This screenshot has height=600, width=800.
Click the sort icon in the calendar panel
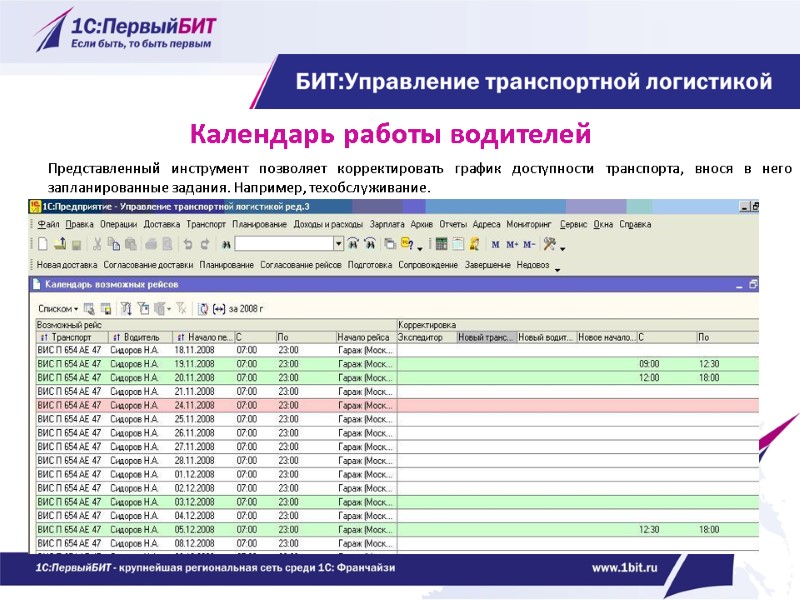pos(127,308)
